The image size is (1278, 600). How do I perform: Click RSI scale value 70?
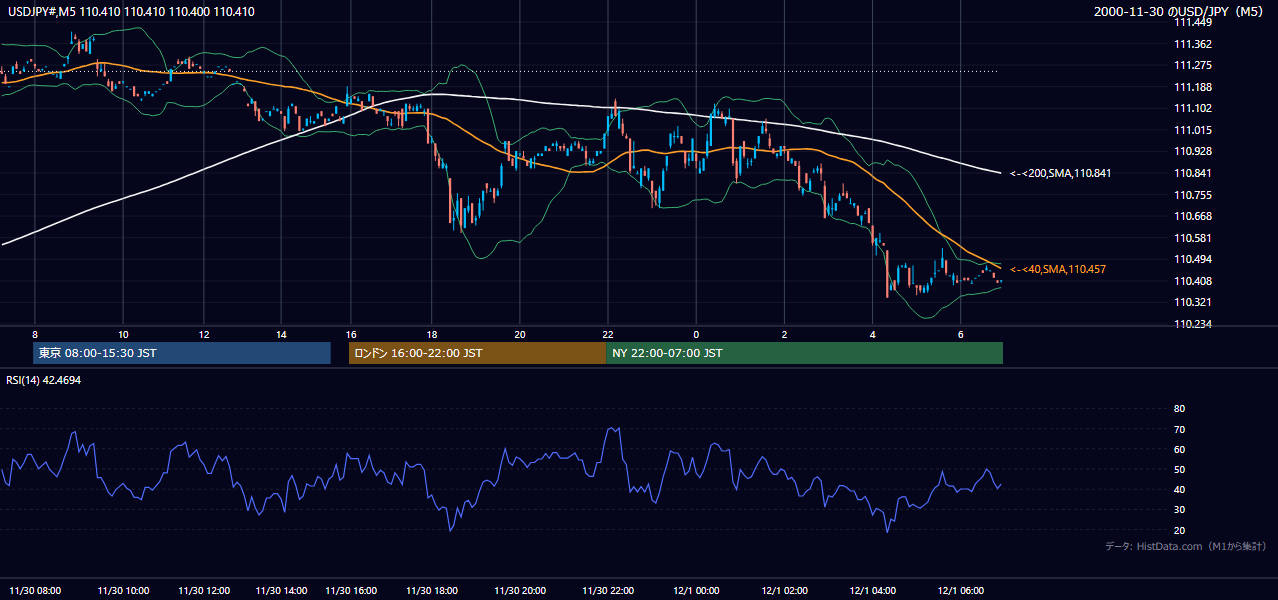1180,429
